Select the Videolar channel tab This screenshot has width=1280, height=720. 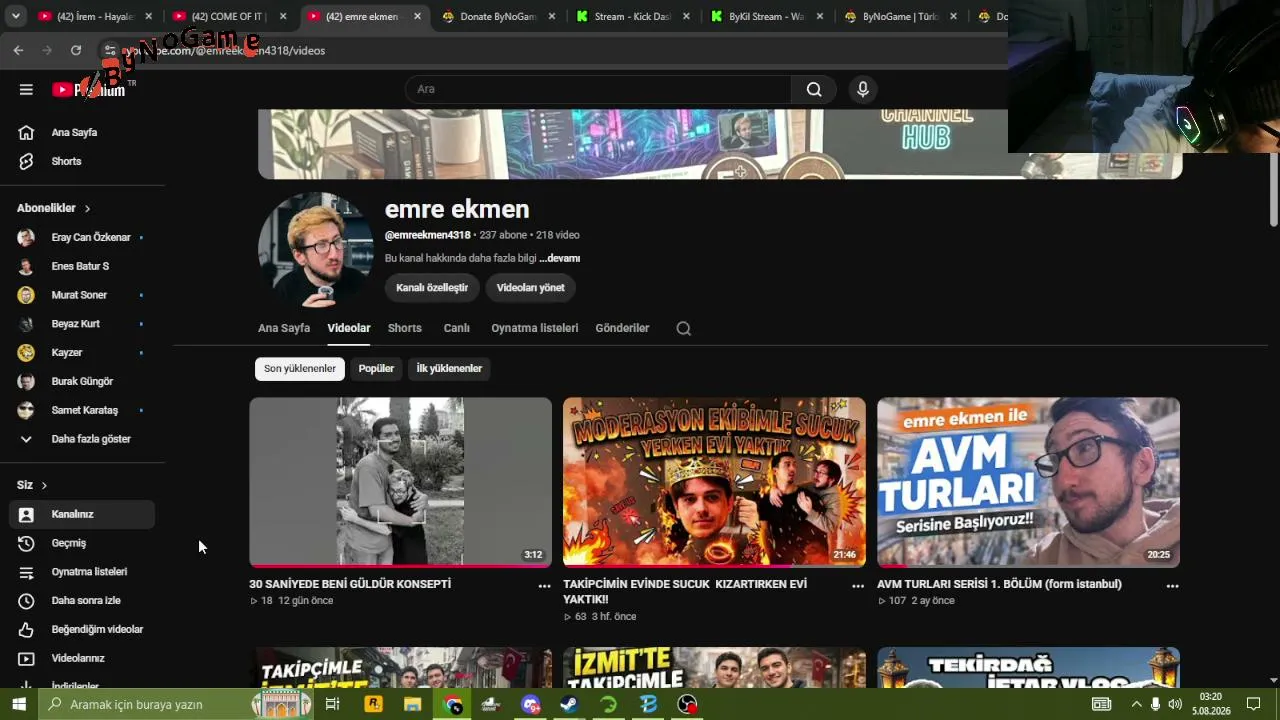coord(349,328)
